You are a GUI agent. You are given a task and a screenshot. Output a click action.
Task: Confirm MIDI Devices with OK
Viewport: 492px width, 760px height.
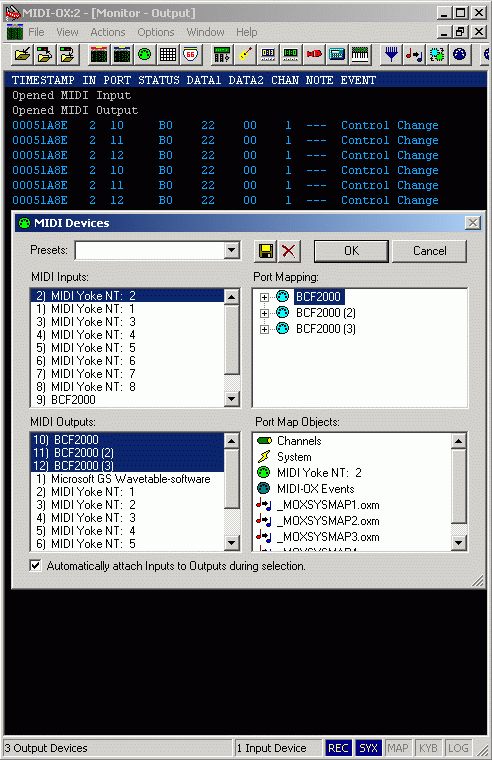click(351, 251)
